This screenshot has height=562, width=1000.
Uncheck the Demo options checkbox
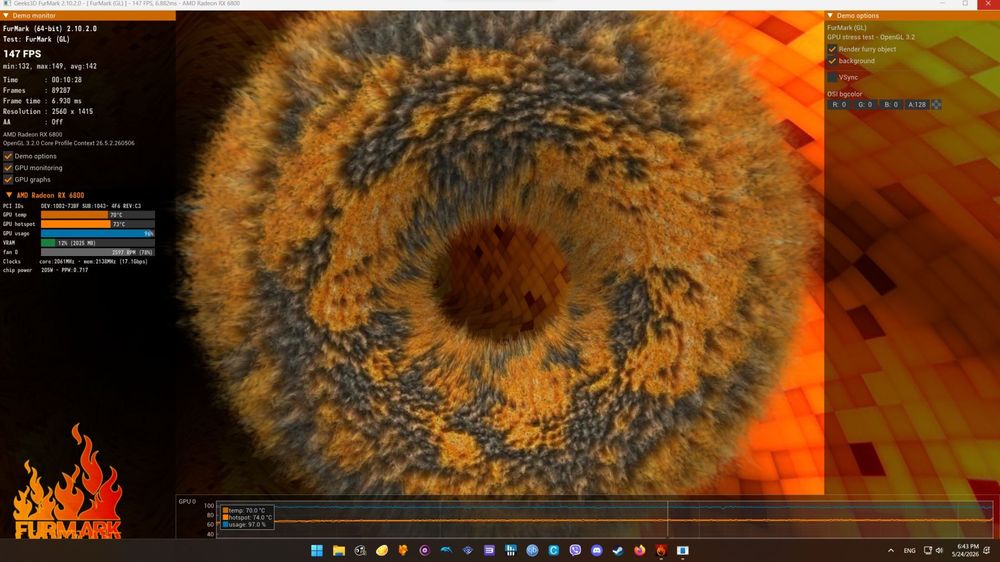(8, 156)
